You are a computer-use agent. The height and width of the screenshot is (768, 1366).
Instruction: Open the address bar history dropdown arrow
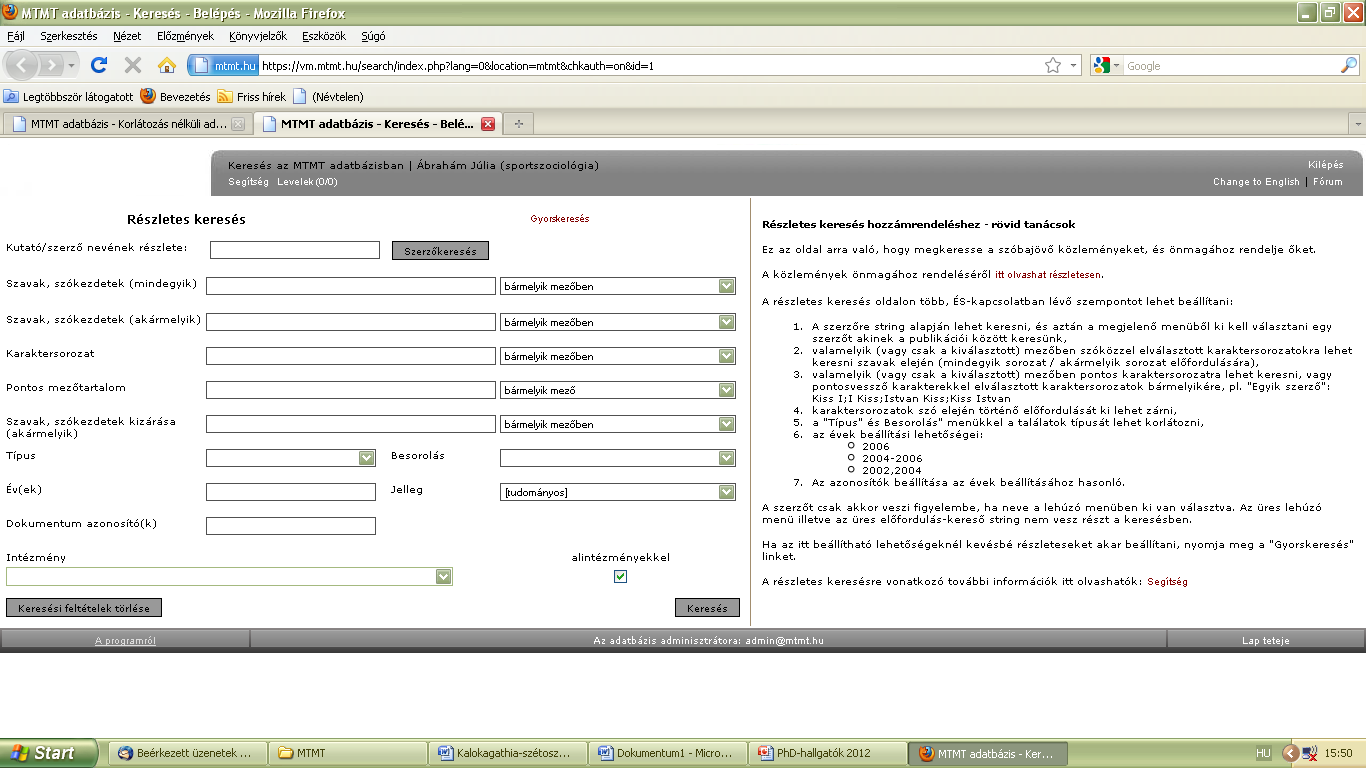click(x=1075, y=65)
